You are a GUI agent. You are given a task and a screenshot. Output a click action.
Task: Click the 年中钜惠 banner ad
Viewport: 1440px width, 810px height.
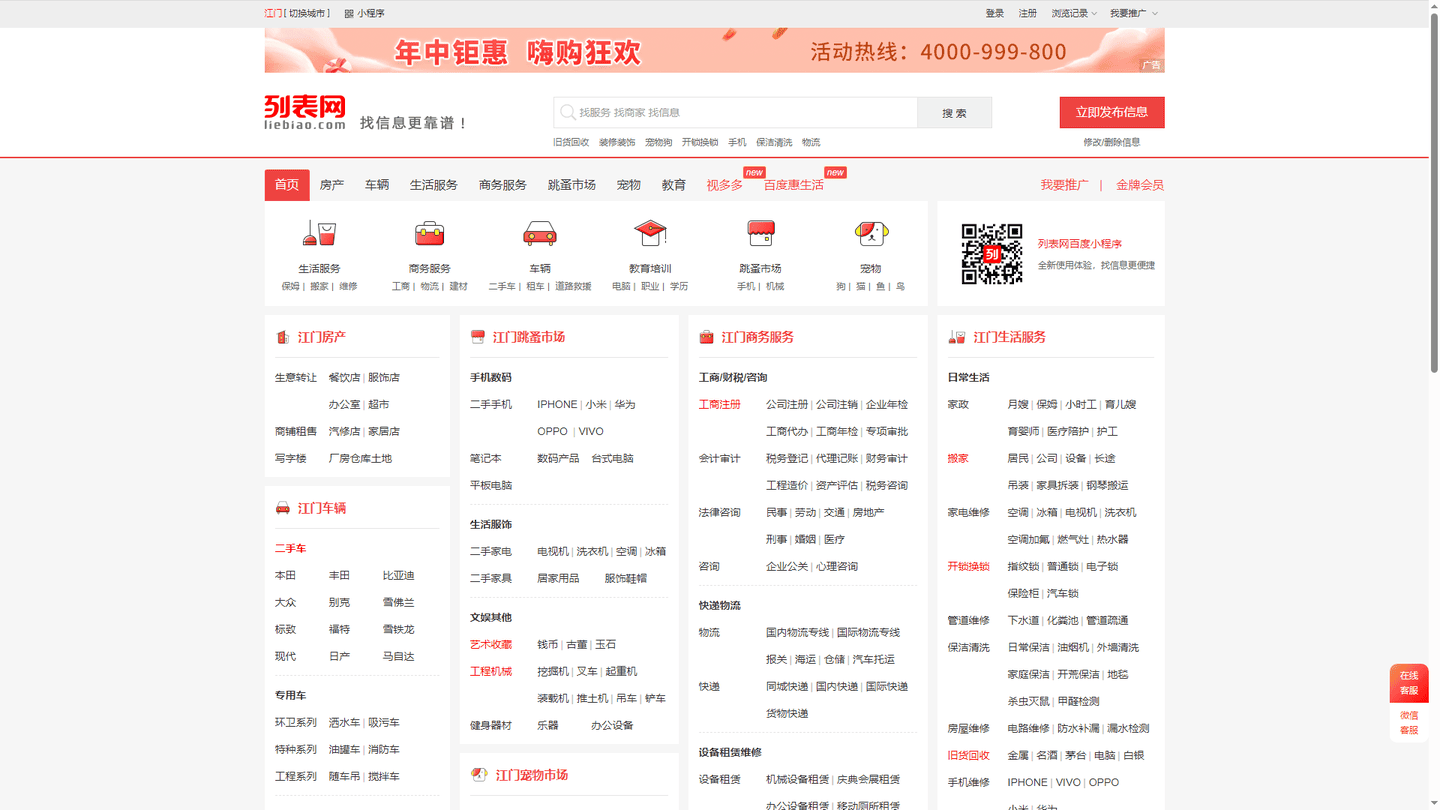pos(714,50)
